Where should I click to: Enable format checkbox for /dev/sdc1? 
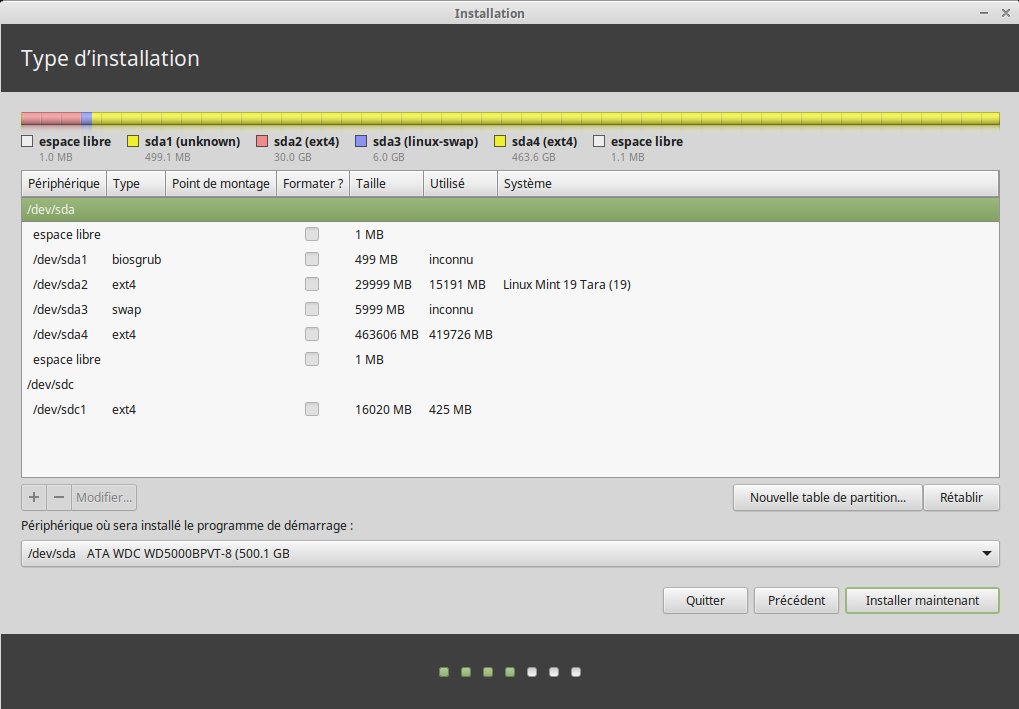312,409
